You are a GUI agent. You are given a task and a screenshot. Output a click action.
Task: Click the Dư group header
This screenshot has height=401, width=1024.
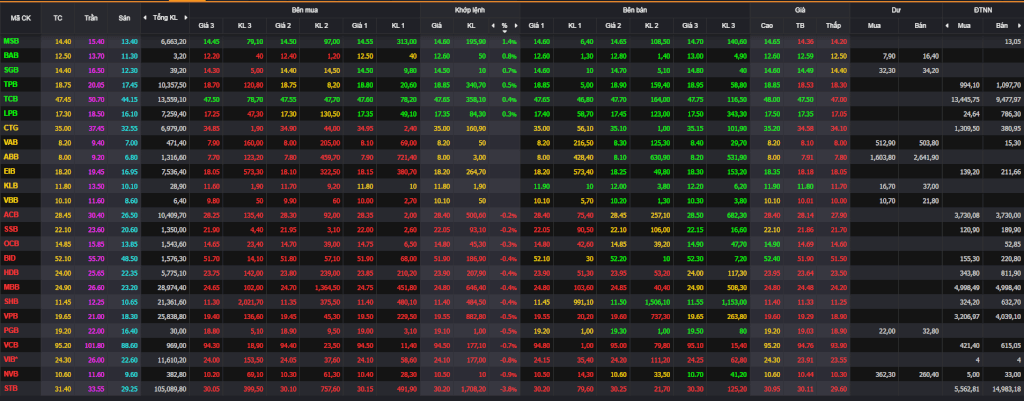pyautogui.click(x=896, y=10)
